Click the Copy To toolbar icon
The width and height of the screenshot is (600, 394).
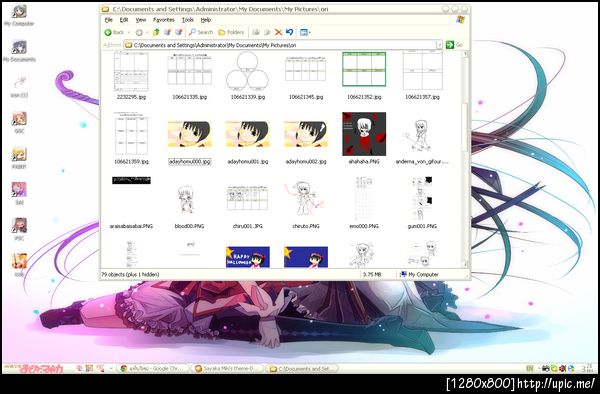tap(267, 33)
